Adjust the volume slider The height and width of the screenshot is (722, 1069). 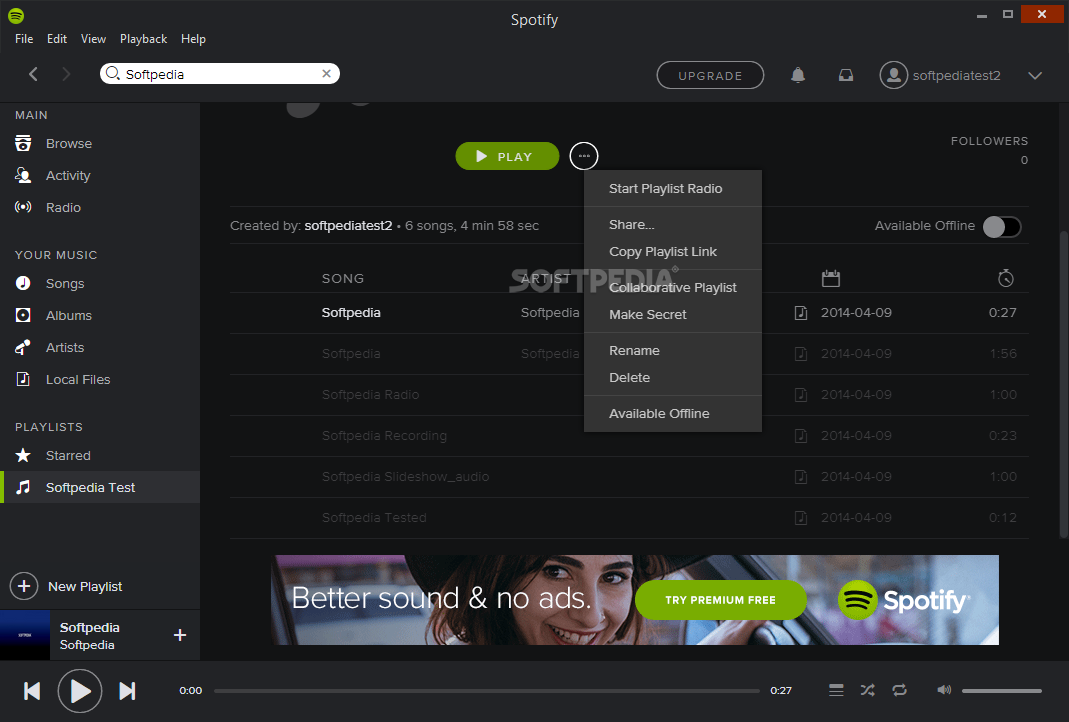point(1002,691)
